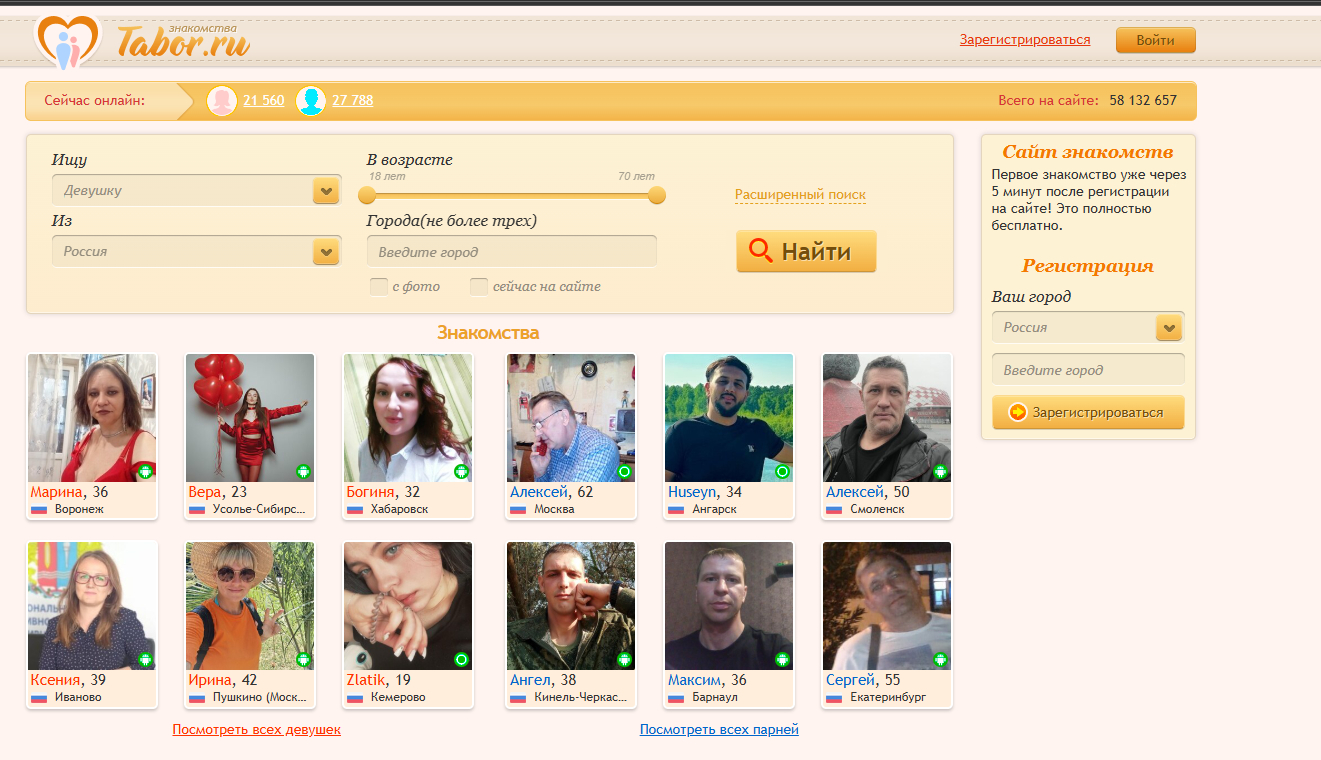Follow the "Посмотреть всех девушек" link
Image resolution: width=1321 pixels, height=760 pixels.
[x=256, y=730]
